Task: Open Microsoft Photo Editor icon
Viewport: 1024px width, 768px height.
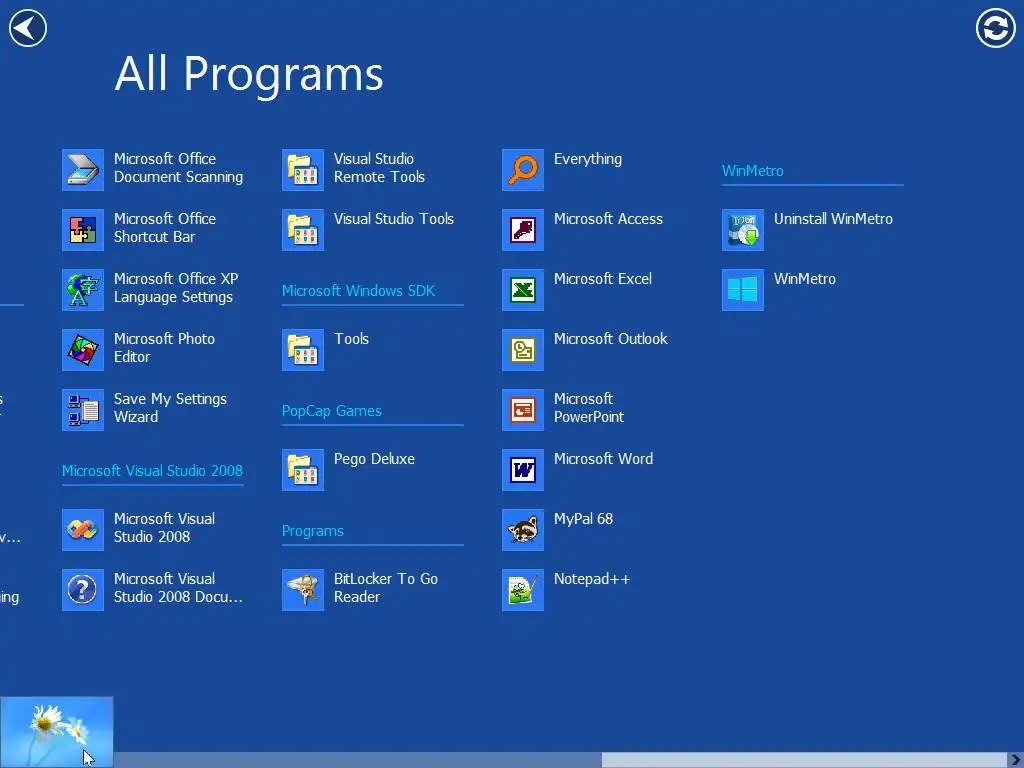Action: 83,350
